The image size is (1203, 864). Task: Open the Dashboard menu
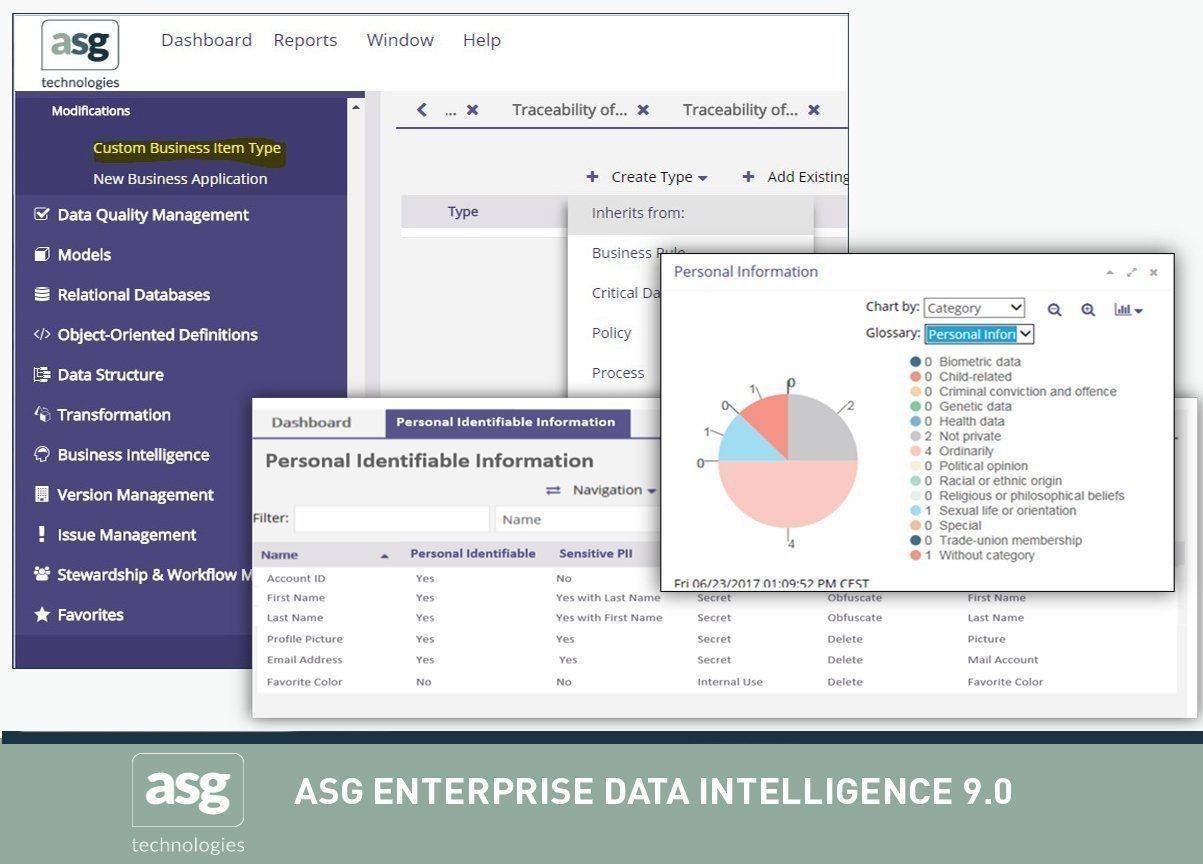click(206, 40)
